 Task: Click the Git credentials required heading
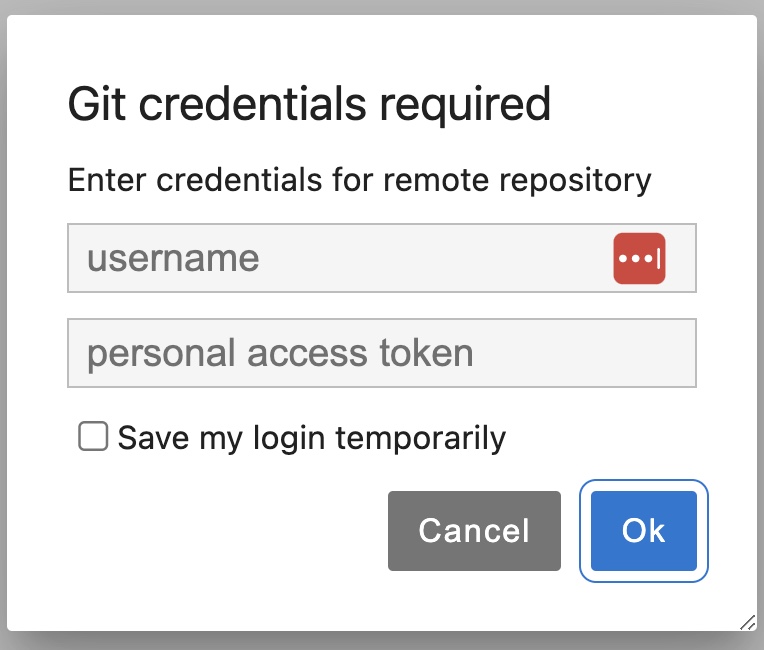tap(309, 104)
